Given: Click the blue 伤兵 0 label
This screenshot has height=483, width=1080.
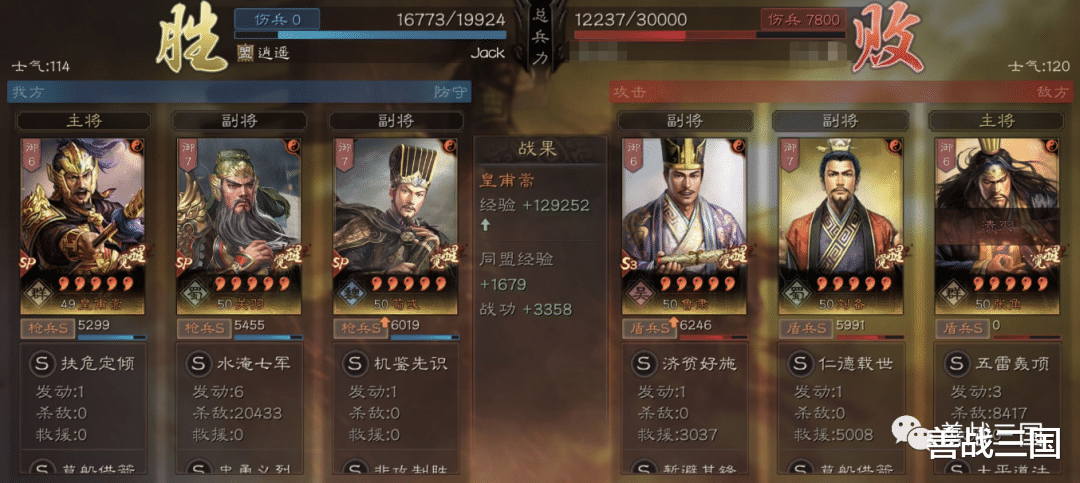Looking at the screenshot, I should (277, 19).
